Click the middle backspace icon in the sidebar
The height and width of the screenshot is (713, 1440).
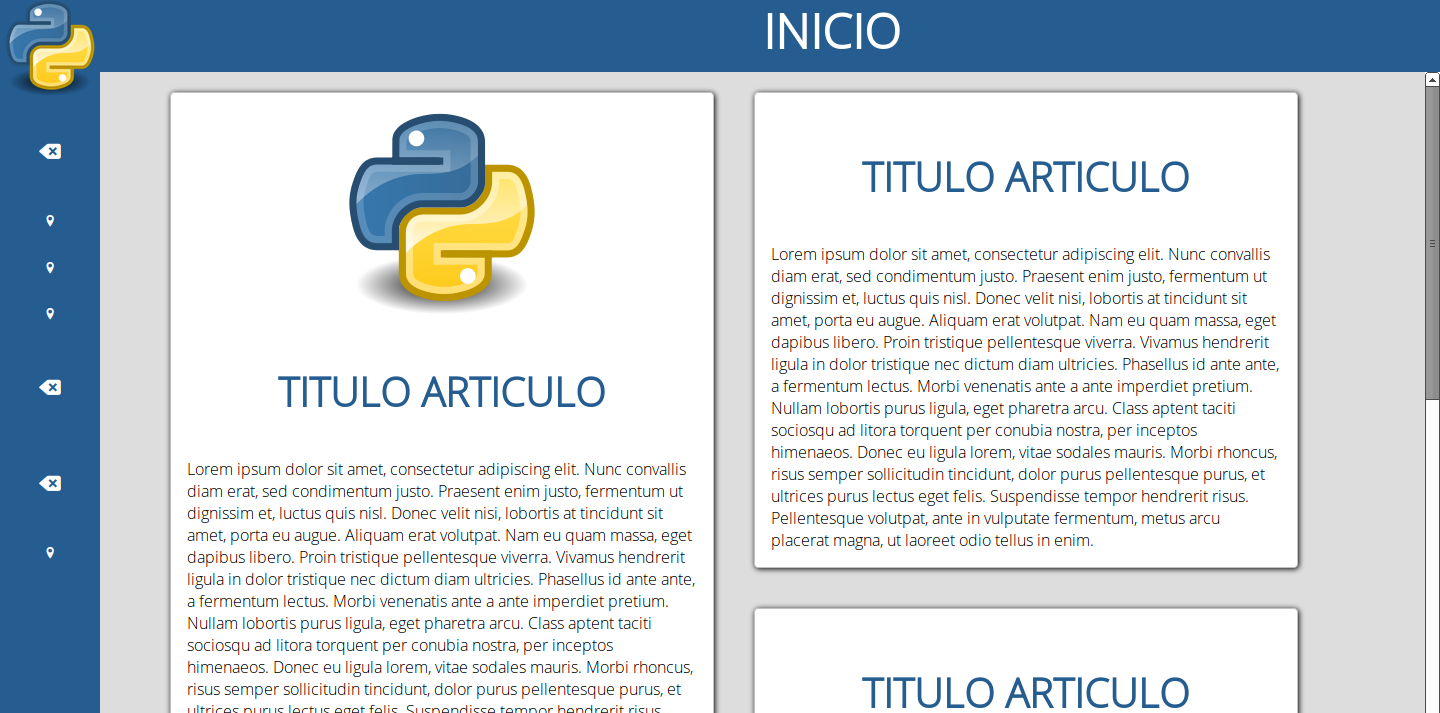coord(50,388)
